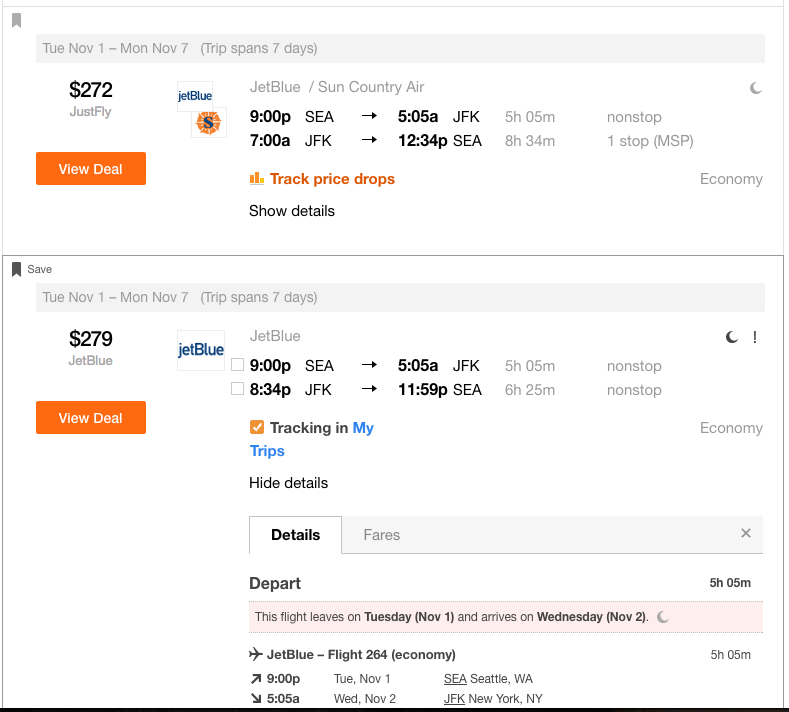Click the moon icon in the overnight flight notice
Image resolution: width=789 pixels, height=712 pixels.
point(663,617)
